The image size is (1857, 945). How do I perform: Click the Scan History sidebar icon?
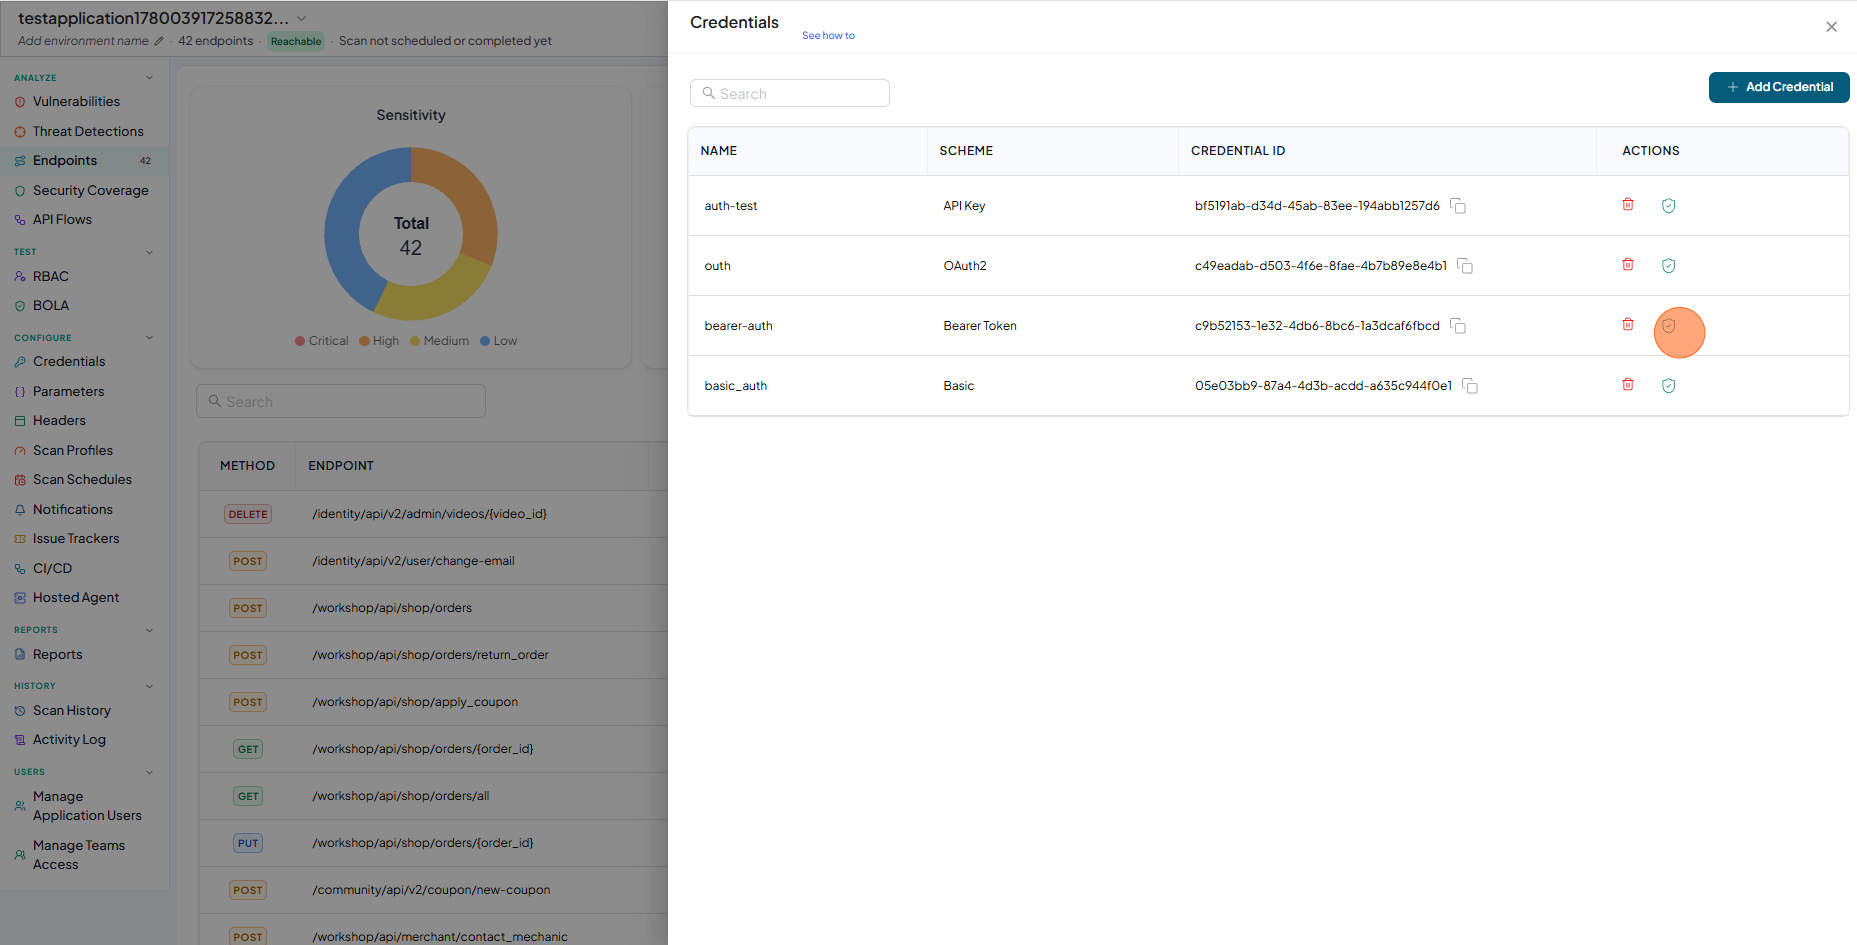point(20,711)
